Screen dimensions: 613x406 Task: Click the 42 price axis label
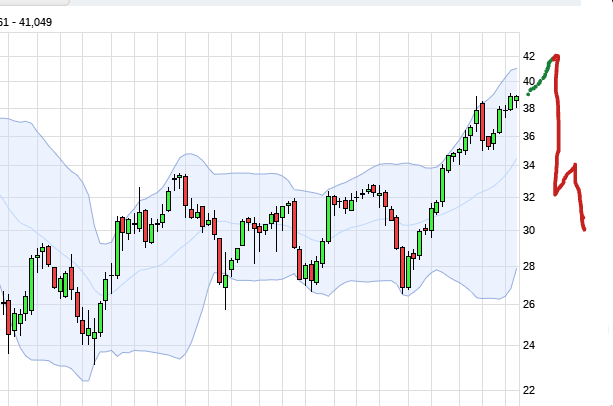pos(528,57)
